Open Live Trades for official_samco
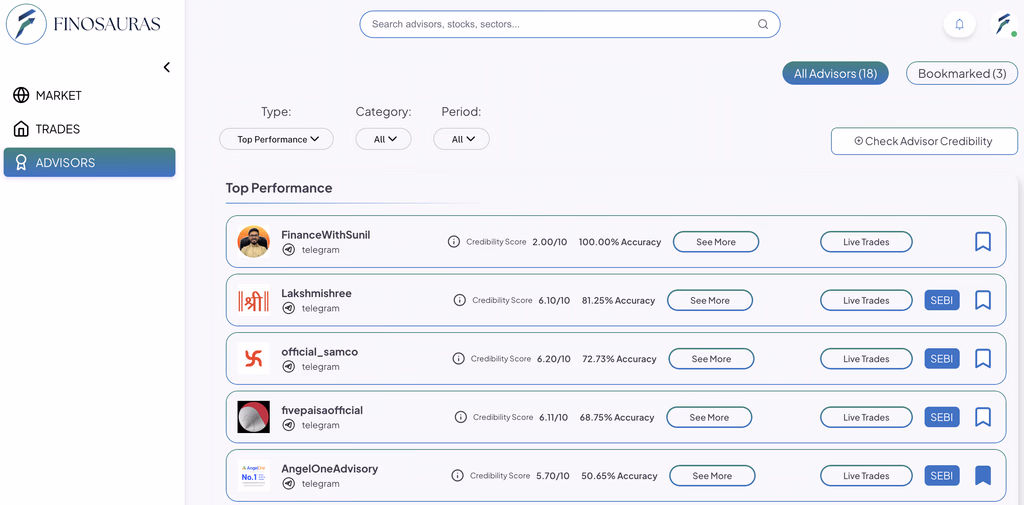The width and height of the screenshot is (1024, 505). pyautogui.click(x=866, y=359)
